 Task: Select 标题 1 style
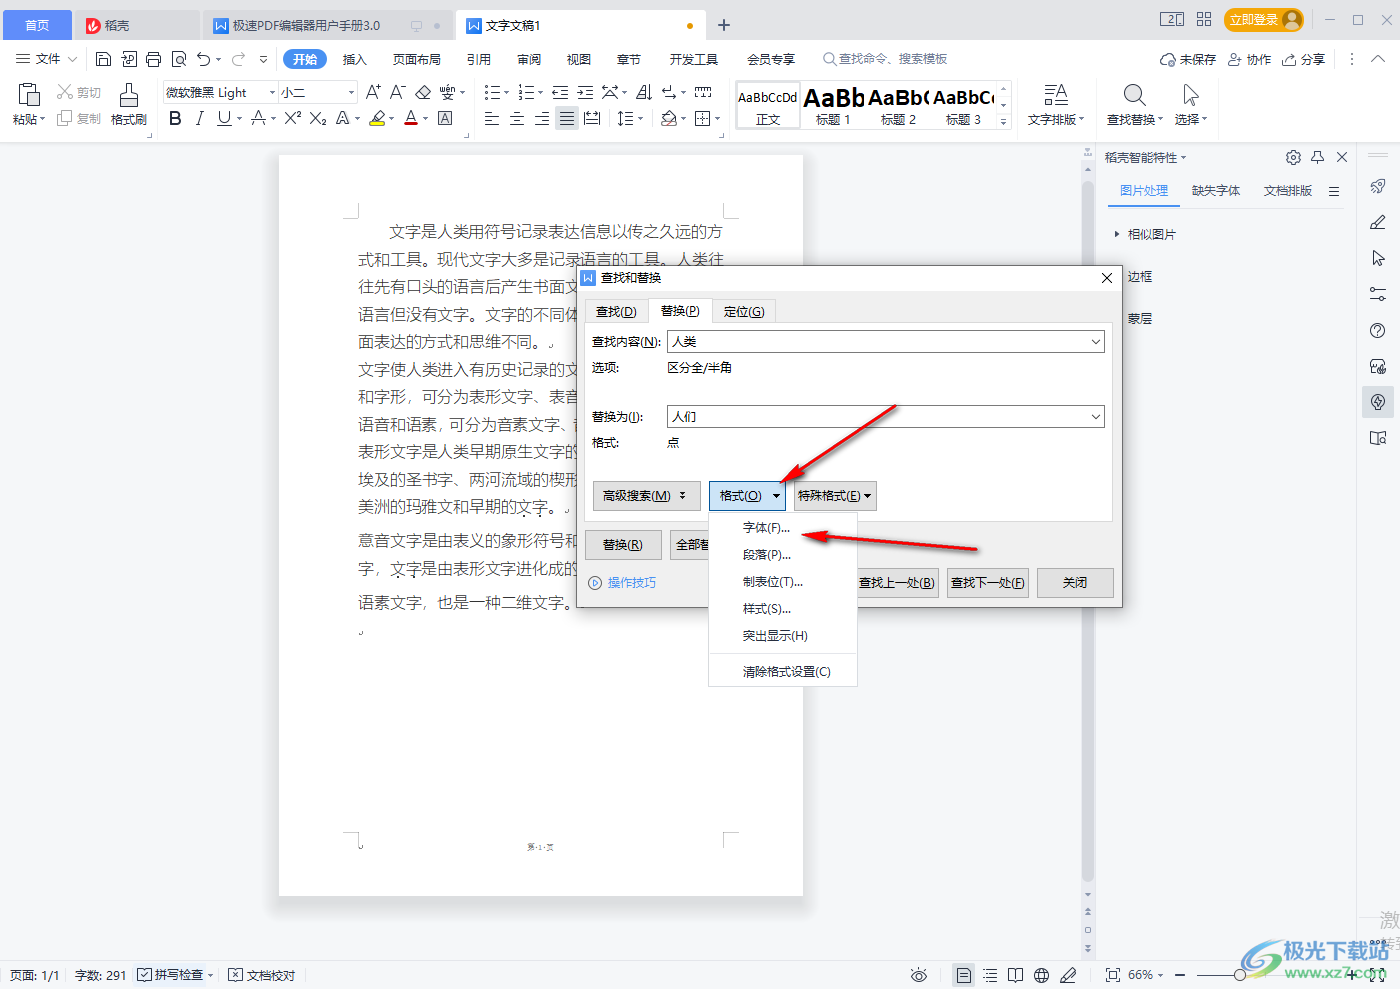click(833, 105)
